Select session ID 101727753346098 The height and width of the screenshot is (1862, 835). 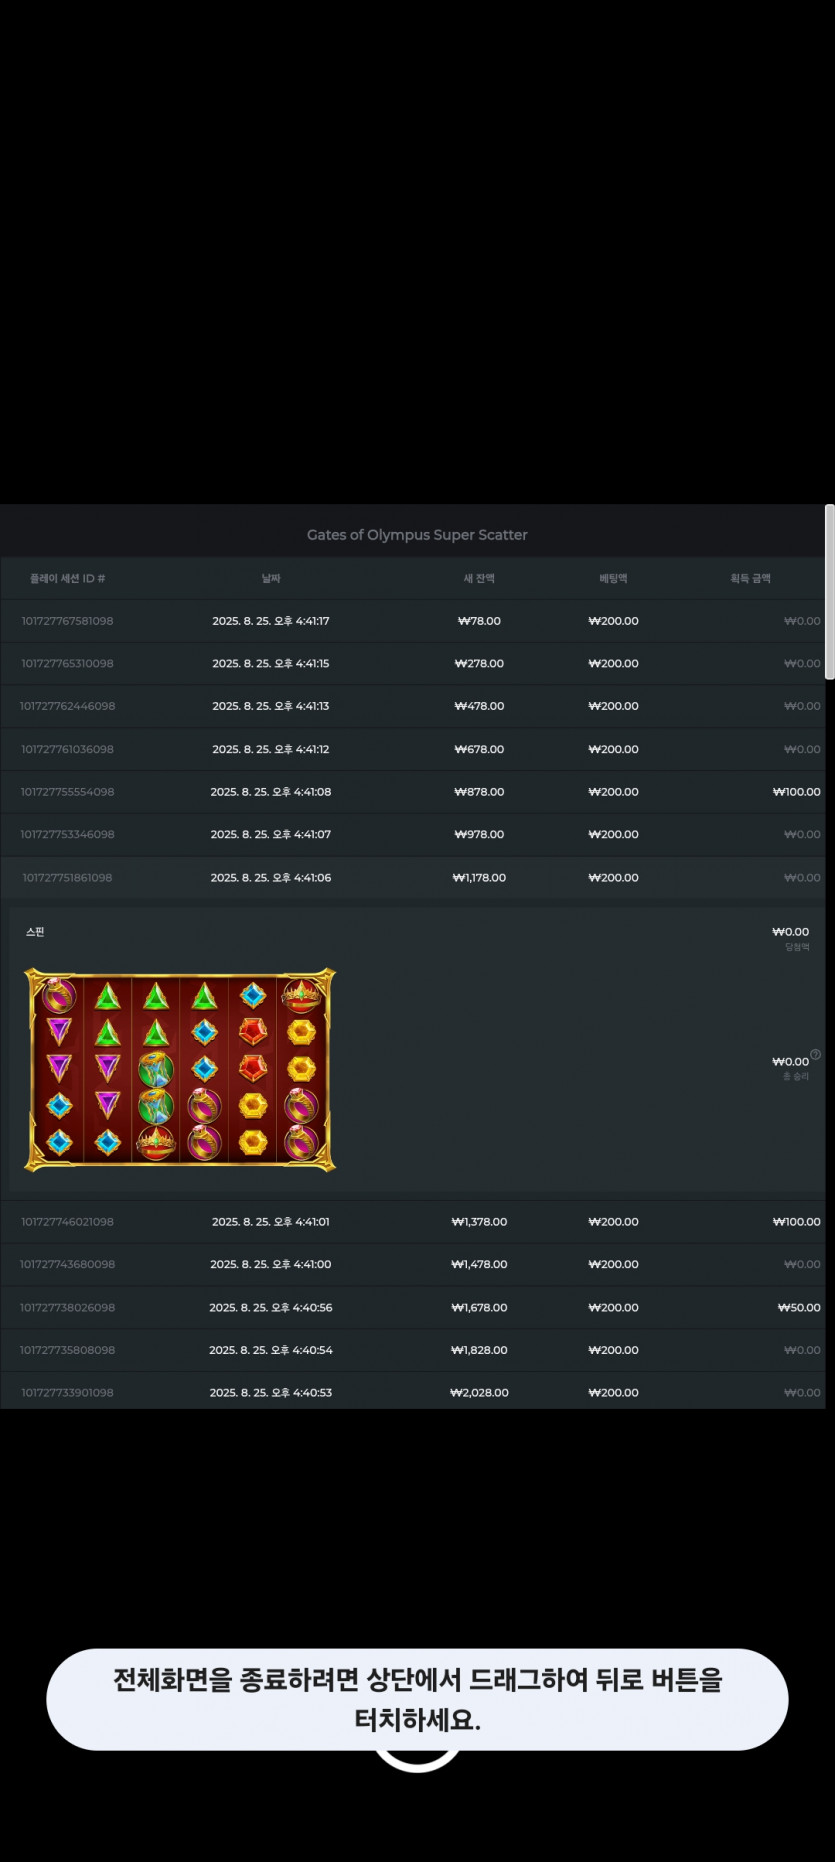point(67,835)
